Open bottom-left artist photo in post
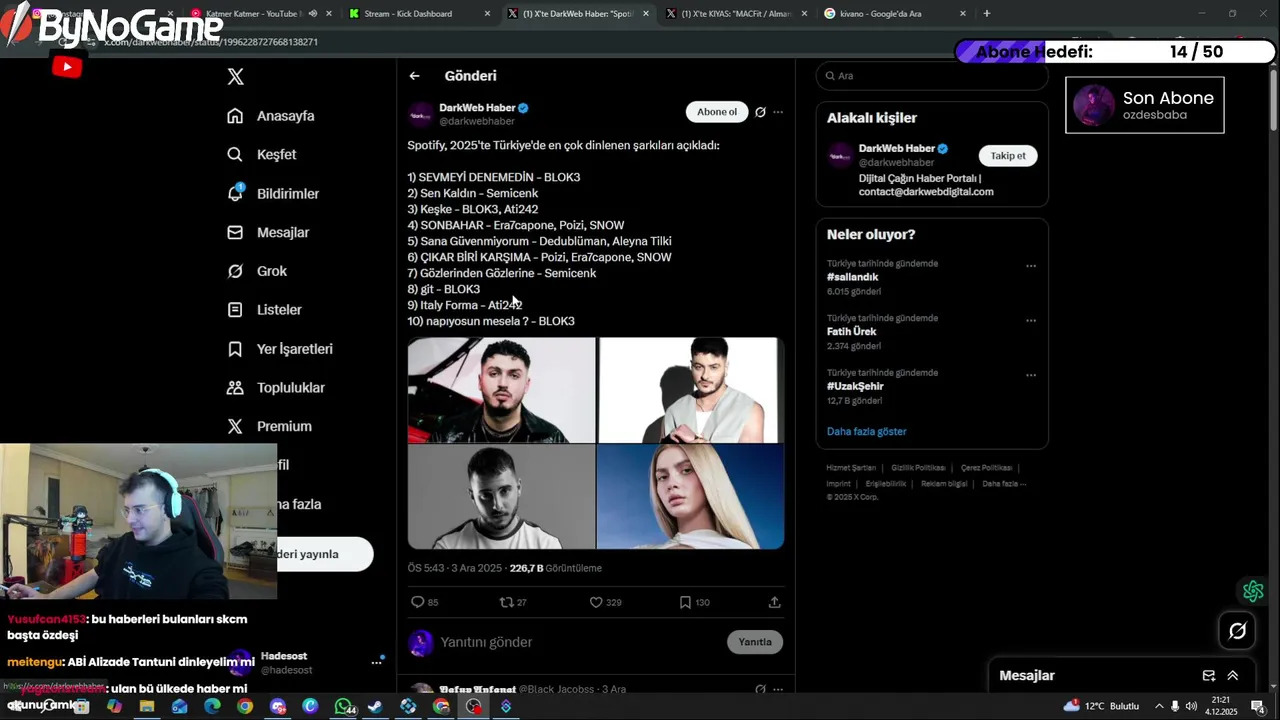Screen dimensions: 1280x720 [501, 497]
